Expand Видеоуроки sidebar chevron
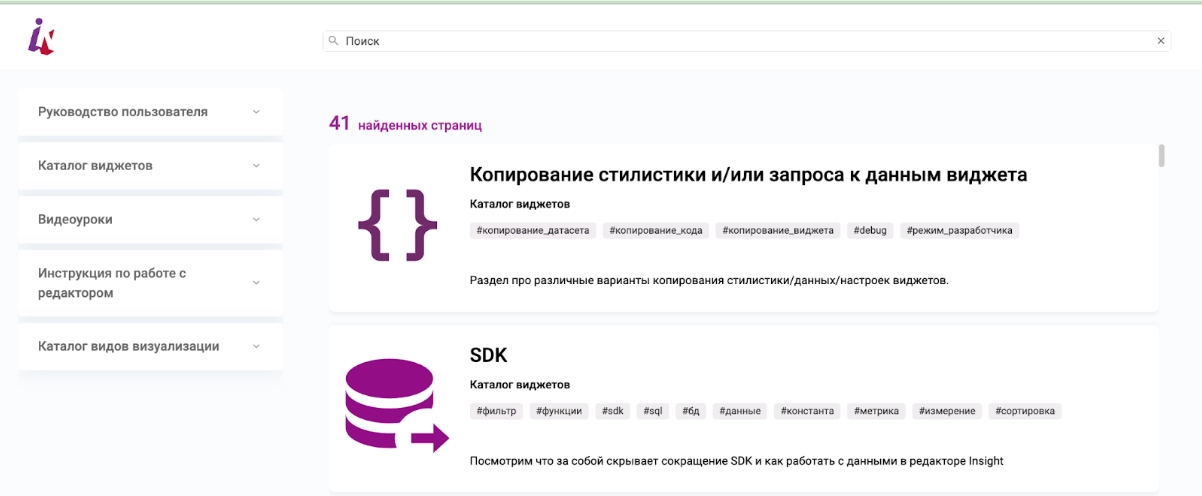 pyautogui.click(x=256, y=220)
